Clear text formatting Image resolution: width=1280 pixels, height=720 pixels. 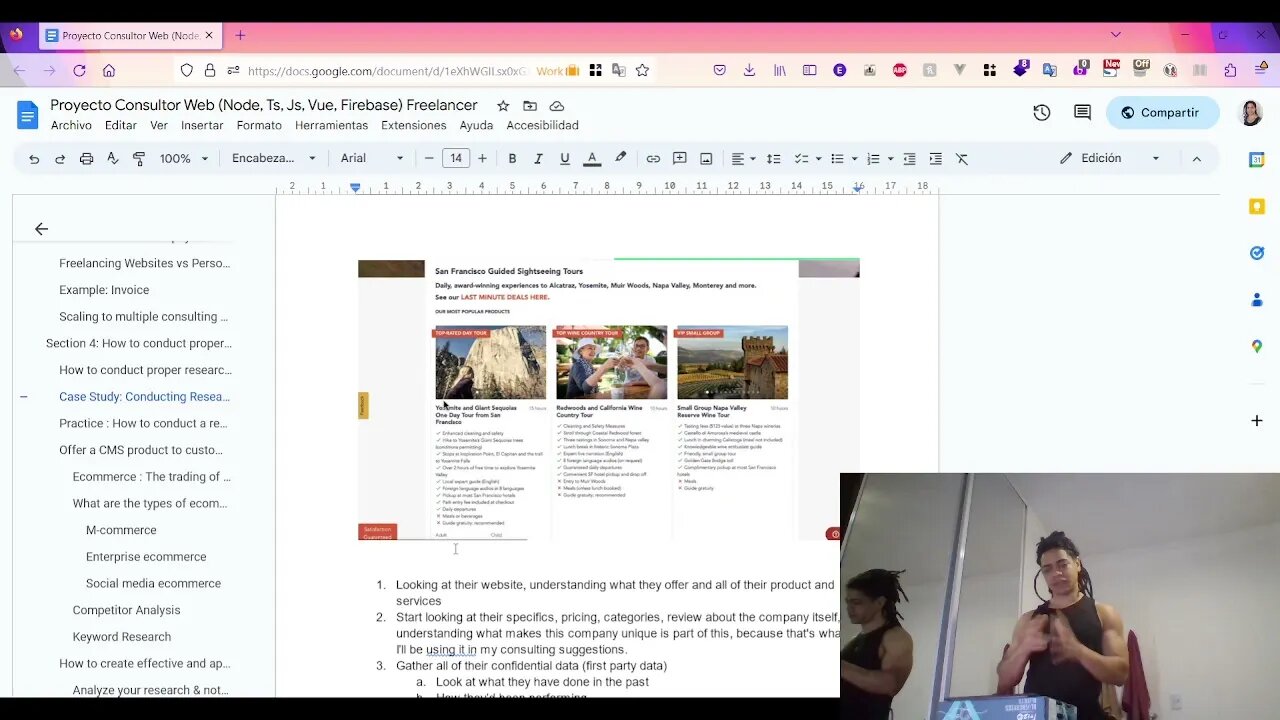pyautogui.click(x=962, y=159)
